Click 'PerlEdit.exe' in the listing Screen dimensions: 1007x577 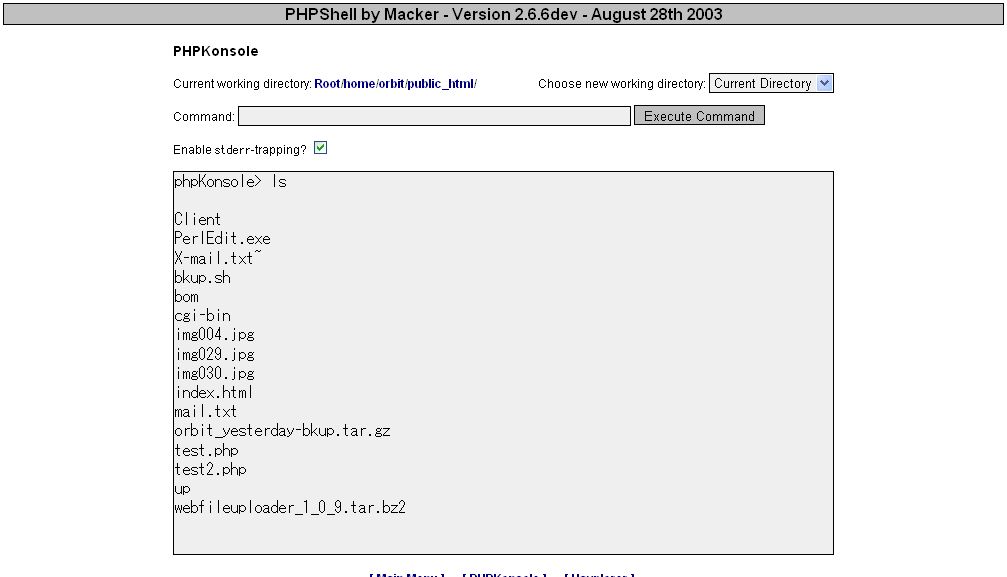(222, 238)
